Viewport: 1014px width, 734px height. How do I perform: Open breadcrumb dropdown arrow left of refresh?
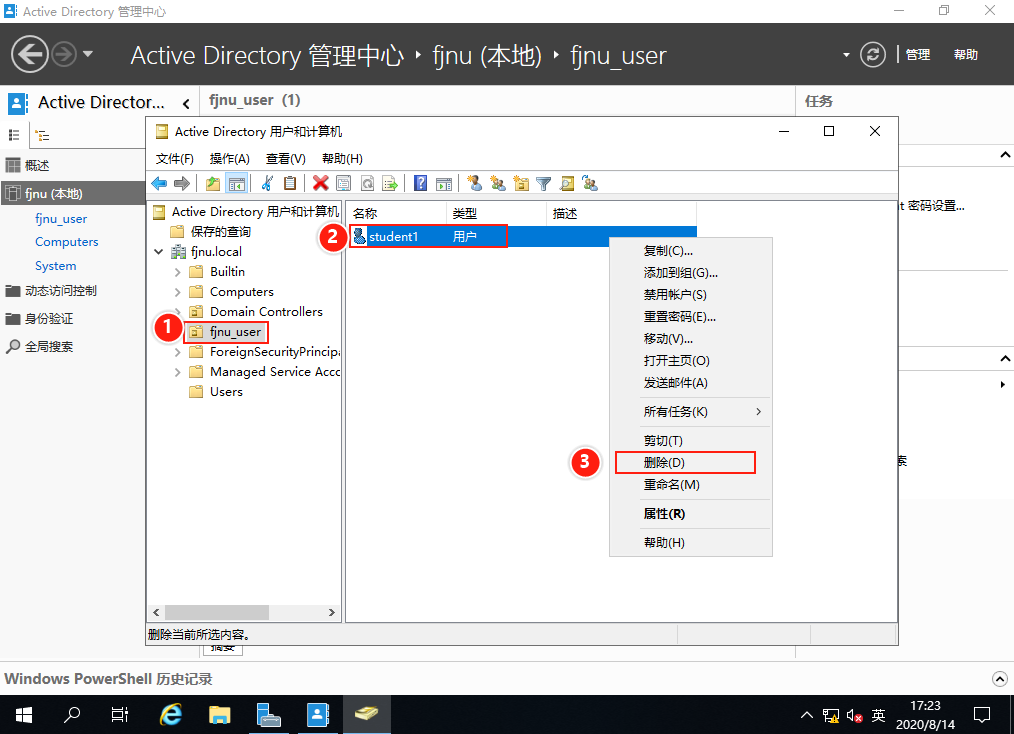coord(846,55)
